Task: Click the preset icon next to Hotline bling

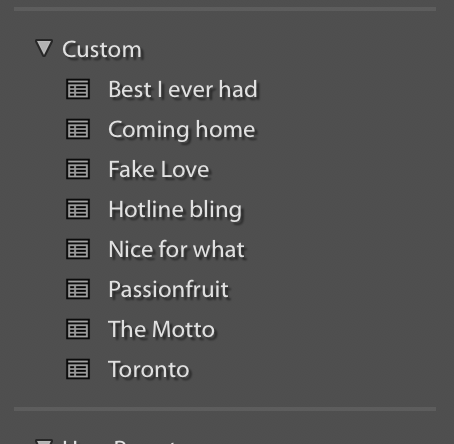Action: pyautogui.click(x=78, y=209)
